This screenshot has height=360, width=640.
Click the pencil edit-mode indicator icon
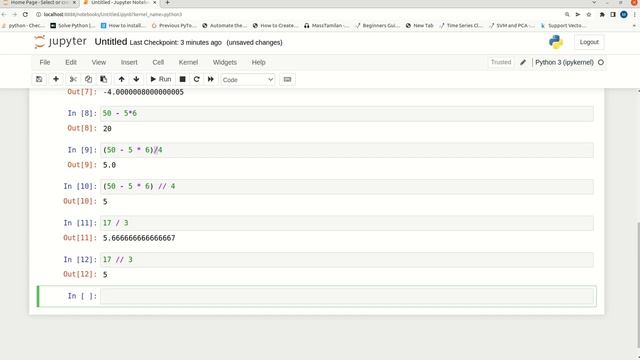click(523, 62)
